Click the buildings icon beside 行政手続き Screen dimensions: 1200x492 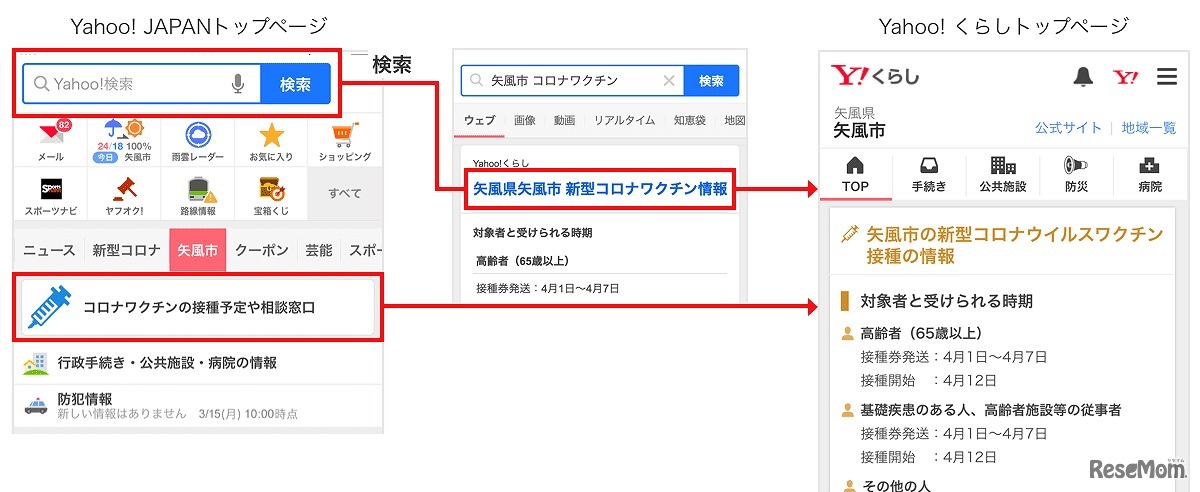click(x=36, y=363)
